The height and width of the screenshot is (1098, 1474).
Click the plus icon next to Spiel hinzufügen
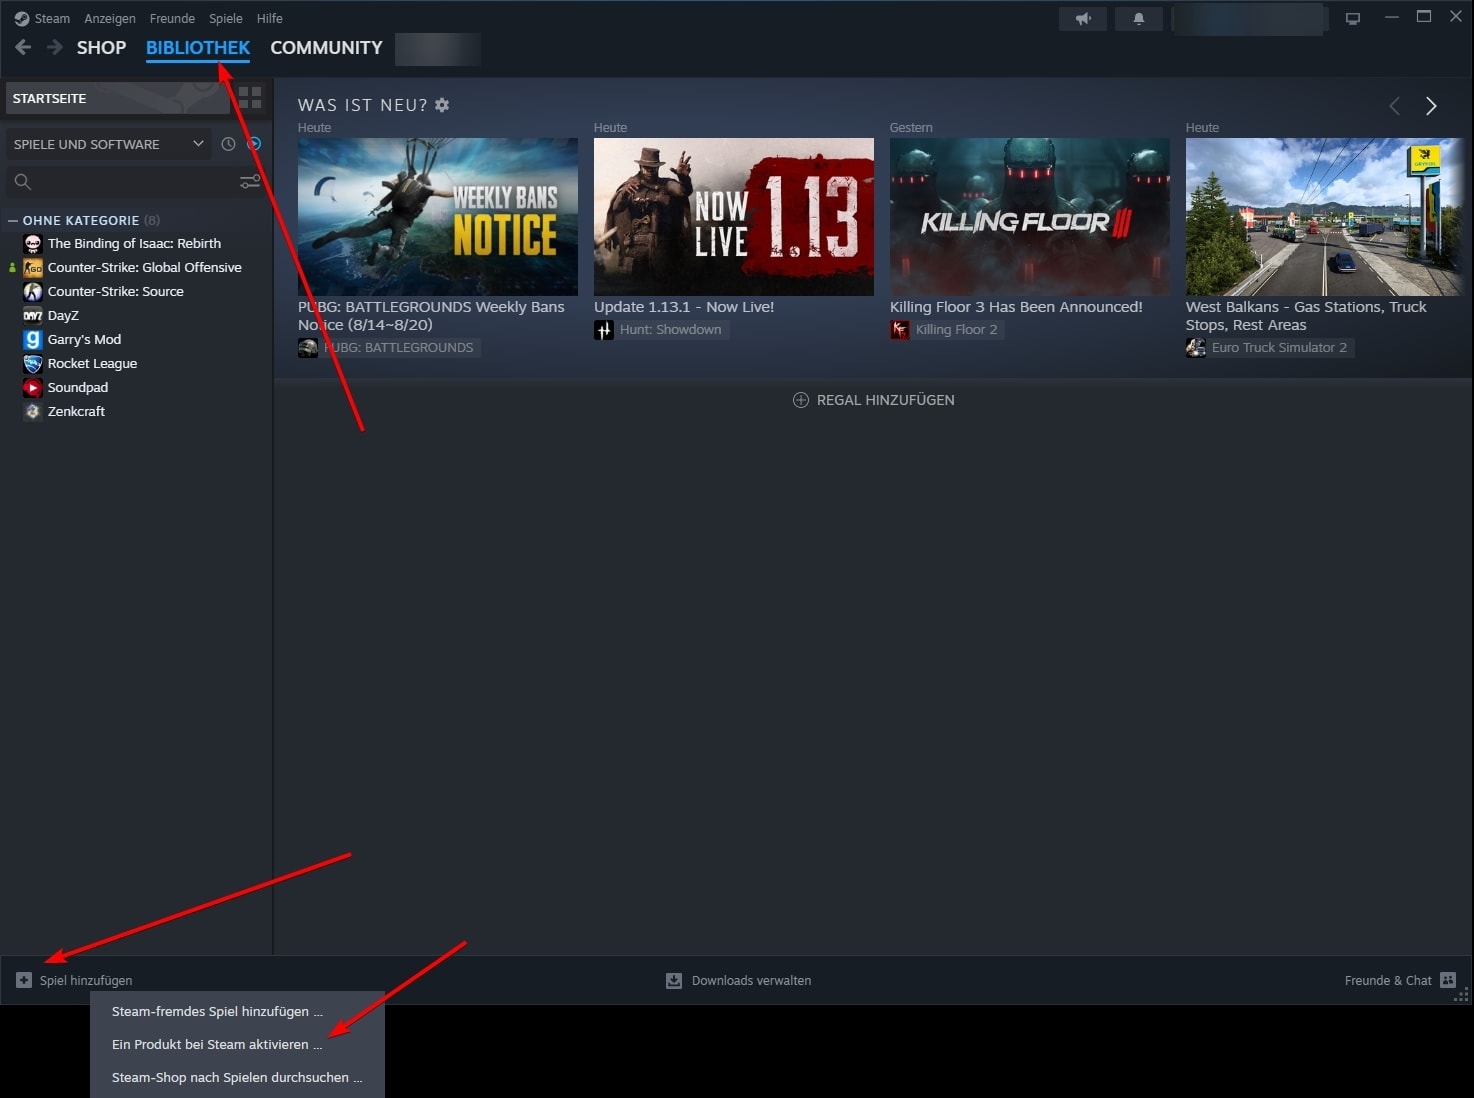click(24, 980)
